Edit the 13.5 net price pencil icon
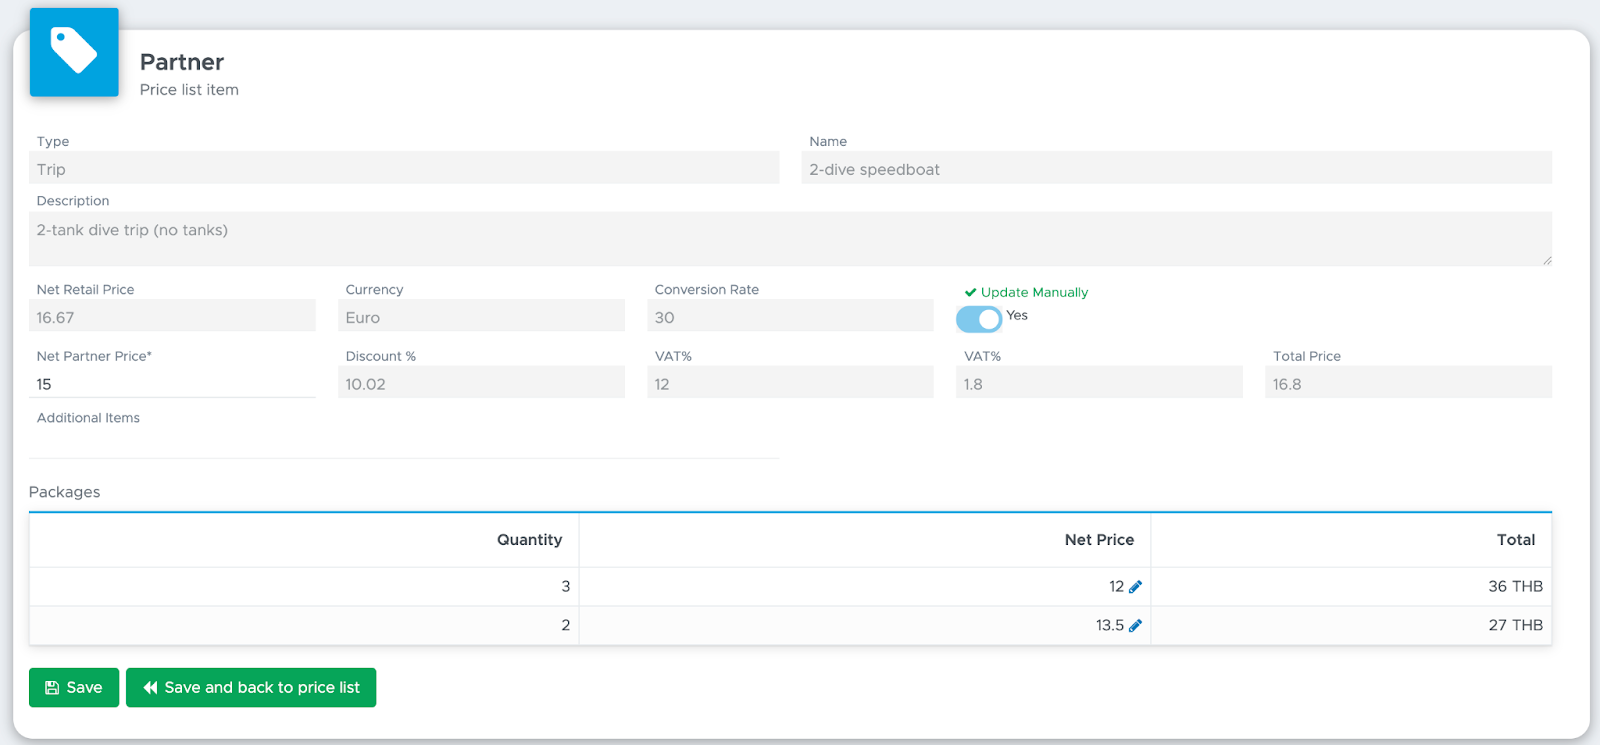1600x745 pixels. pos(1135,626)
